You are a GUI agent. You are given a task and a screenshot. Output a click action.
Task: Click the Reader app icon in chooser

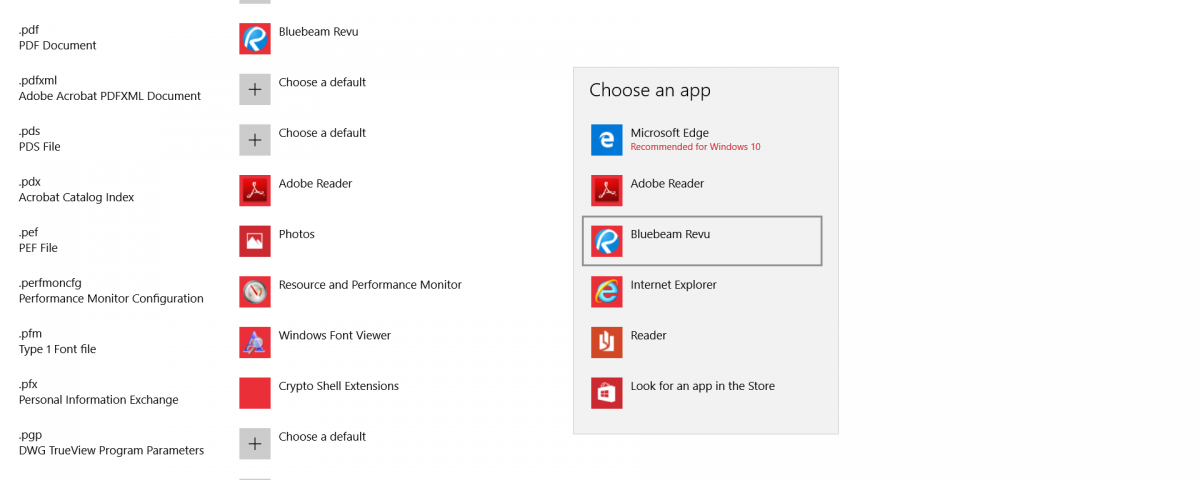607,342
